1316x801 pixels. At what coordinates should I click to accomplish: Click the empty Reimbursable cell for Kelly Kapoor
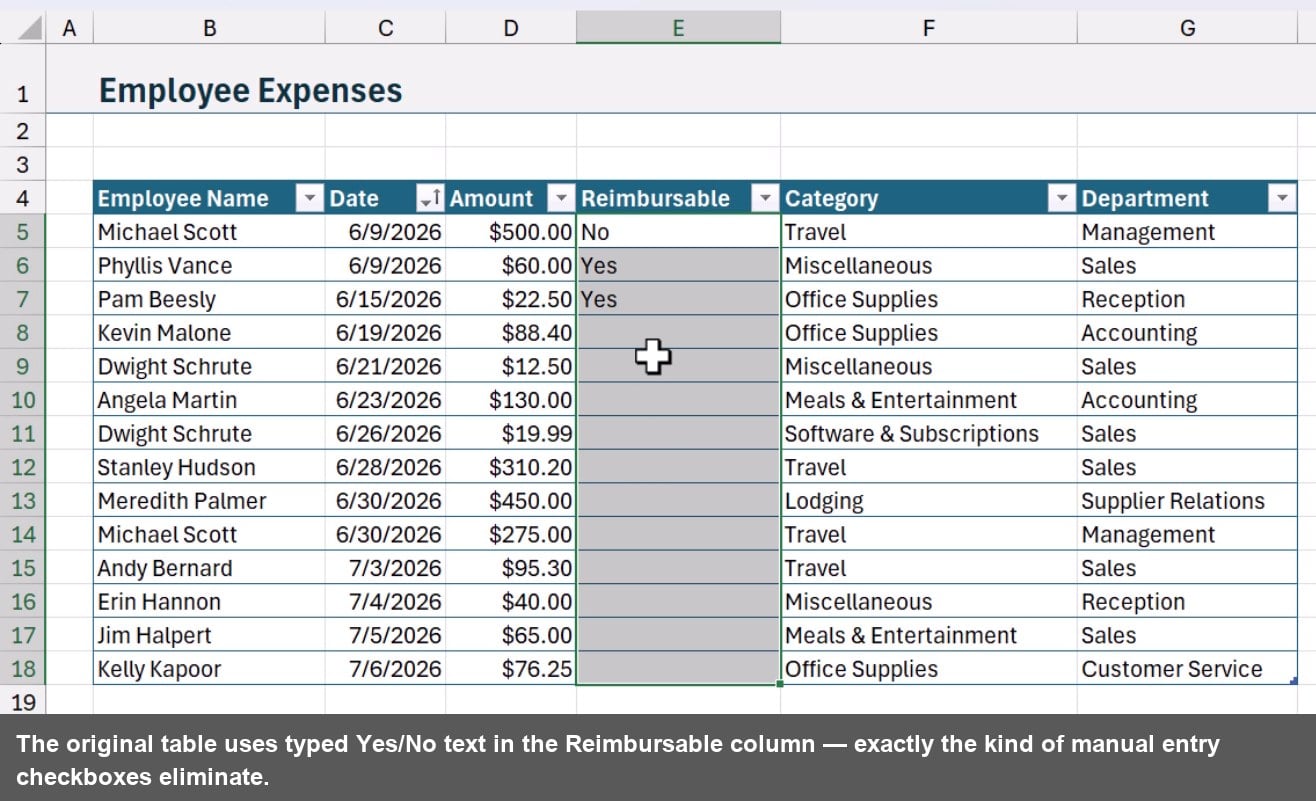[678, 669]
